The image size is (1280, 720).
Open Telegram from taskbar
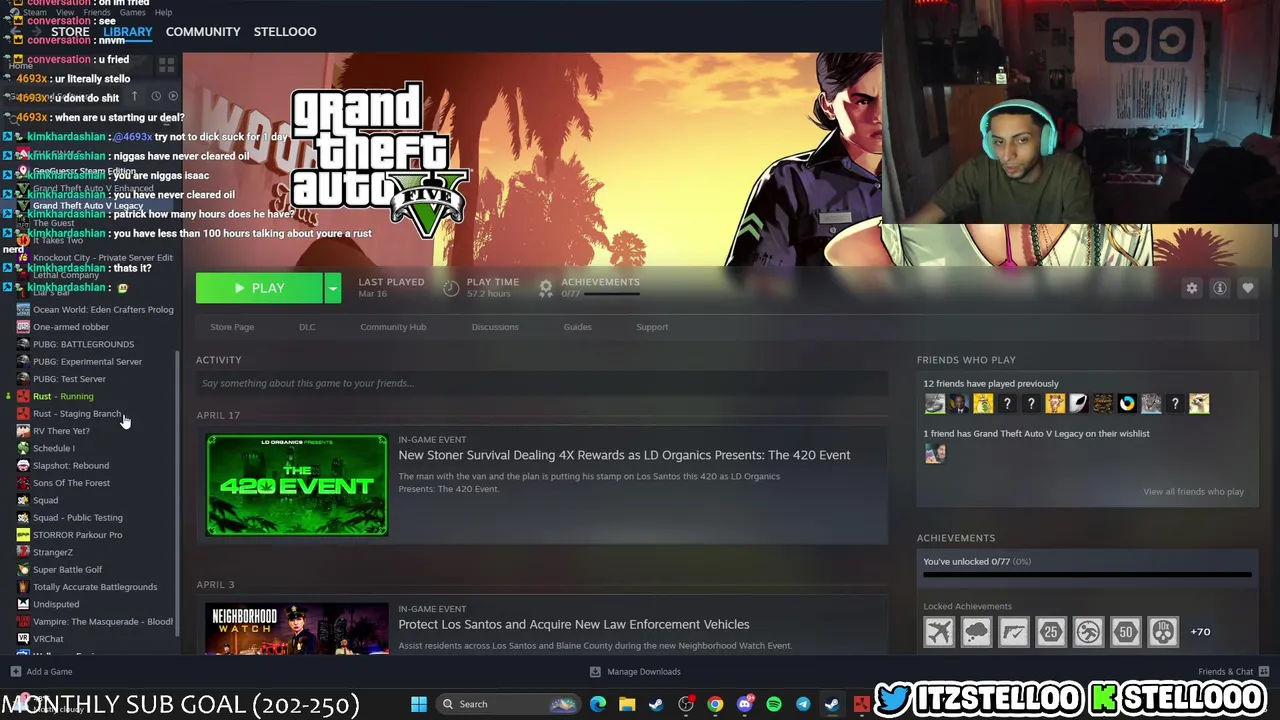[x=803, y=704]
